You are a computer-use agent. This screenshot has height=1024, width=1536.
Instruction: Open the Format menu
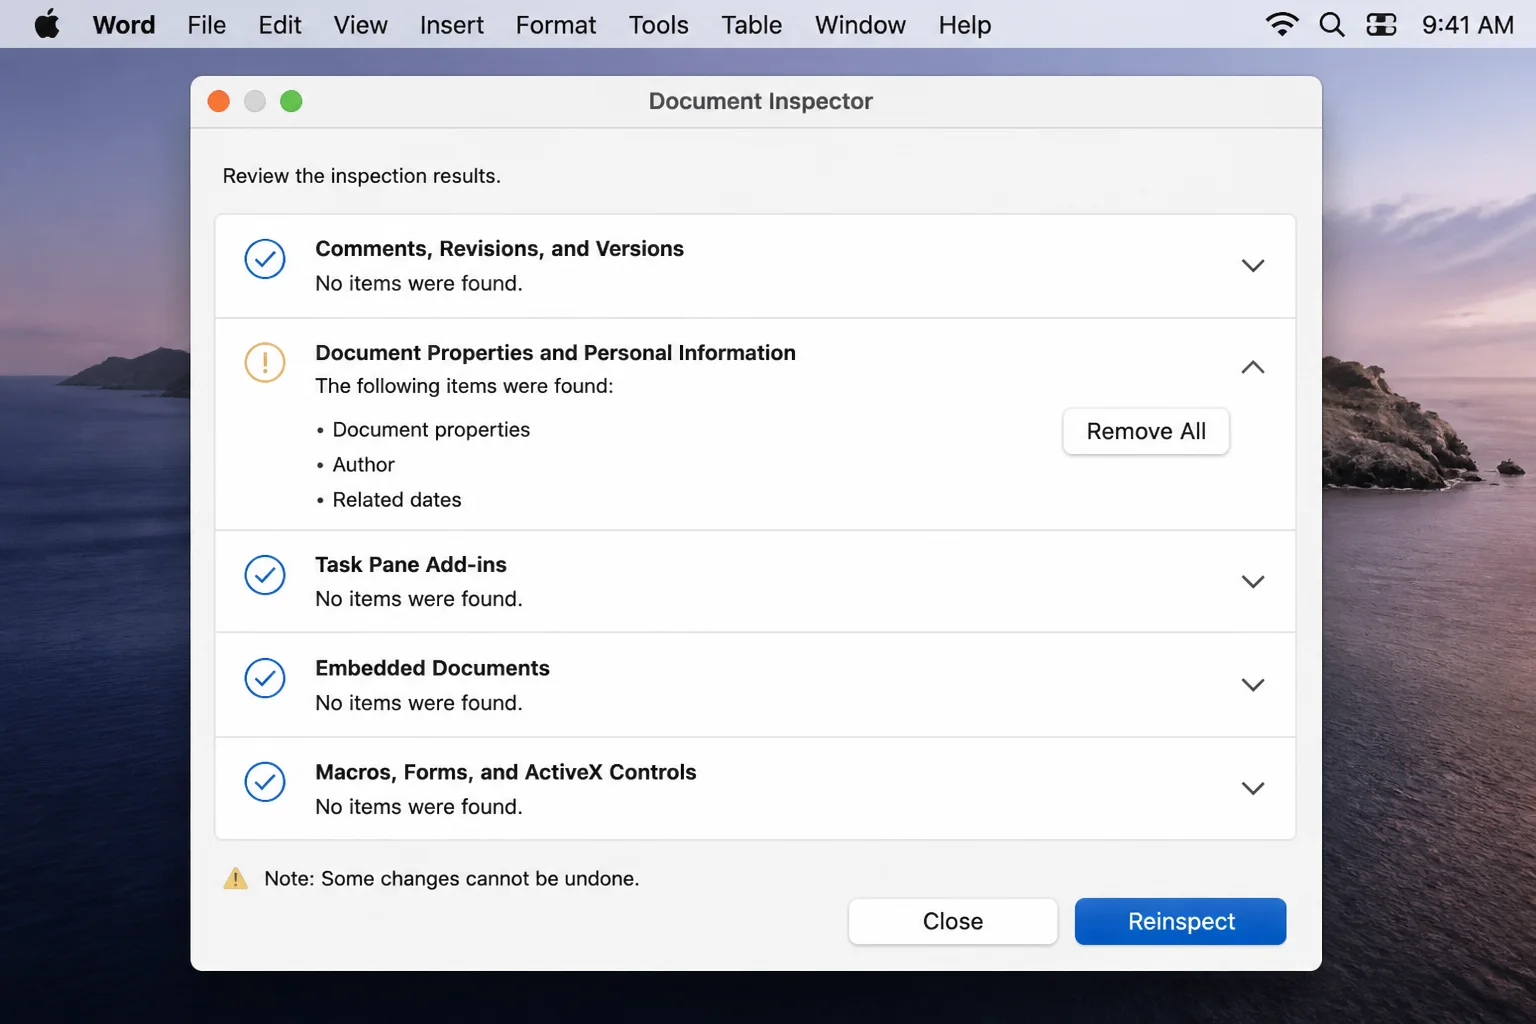pos(556,25)
